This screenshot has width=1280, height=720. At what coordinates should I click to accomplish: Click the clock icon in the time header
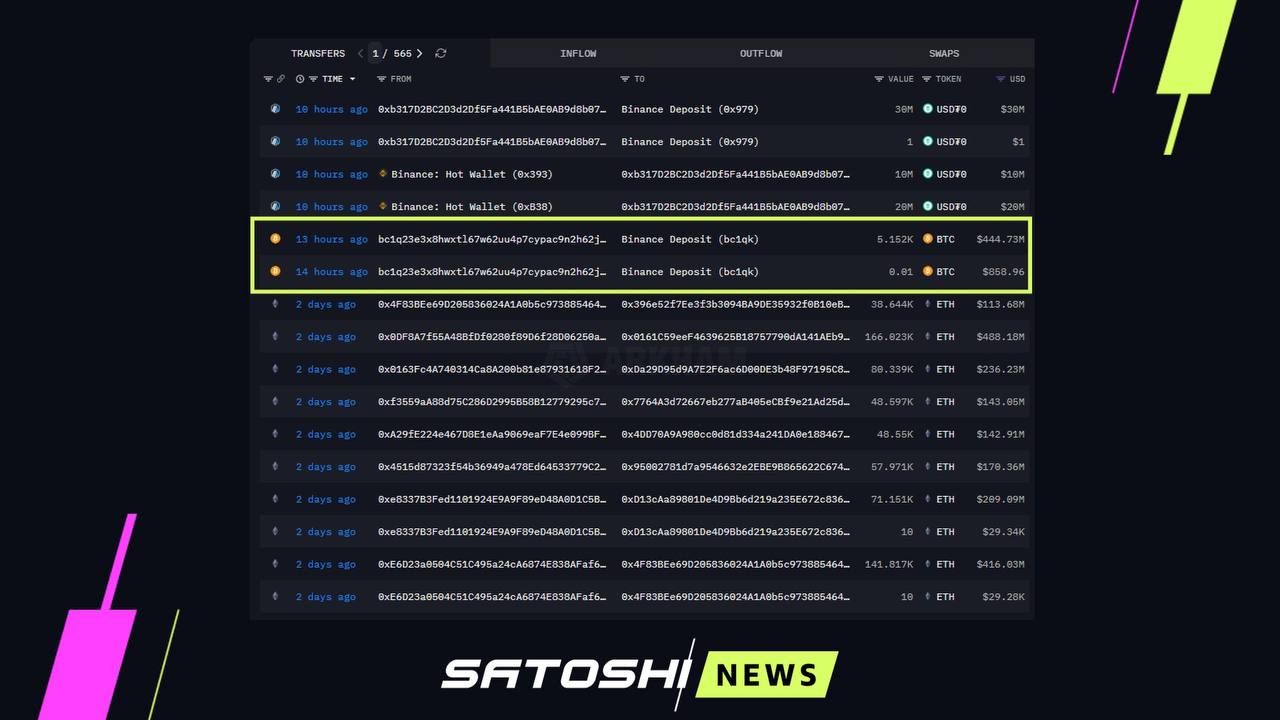pos(300,79)
